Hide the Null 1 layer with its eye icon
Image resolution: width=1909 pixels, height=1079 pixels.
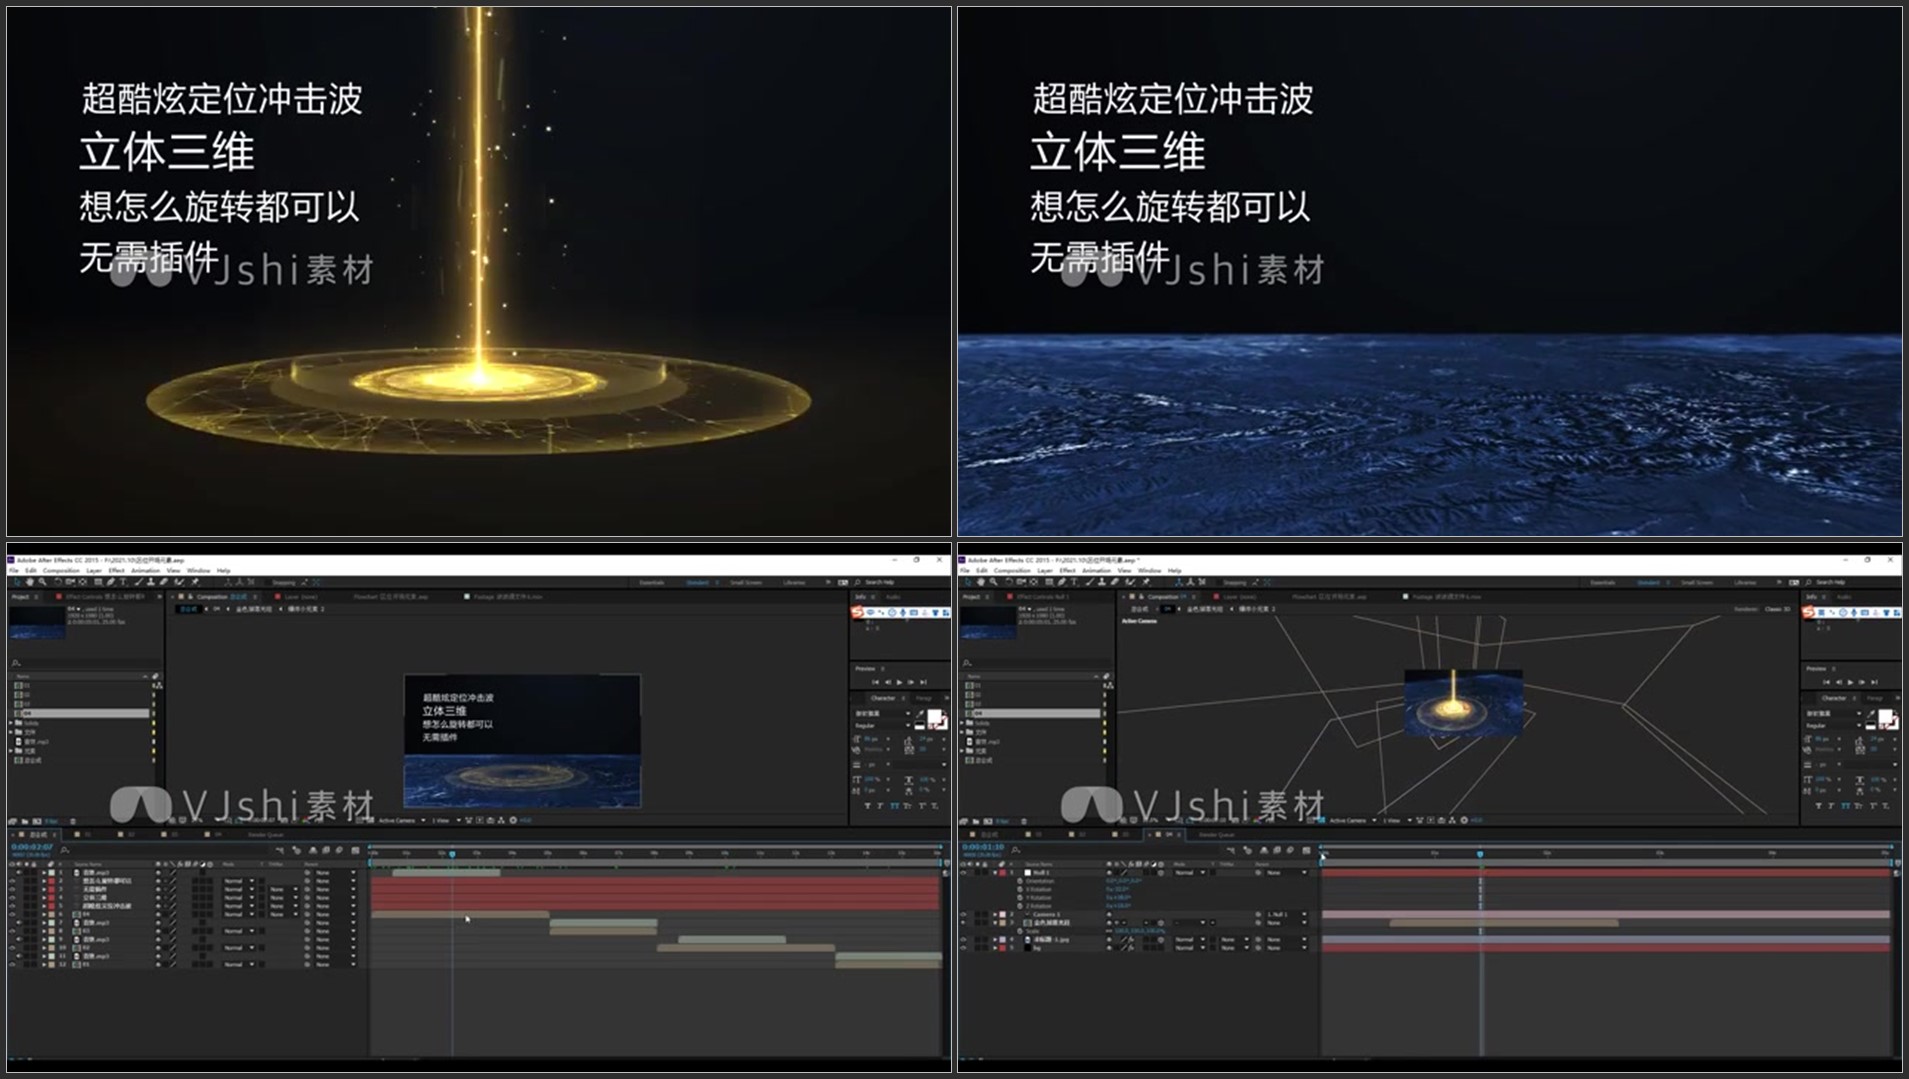point(964,873)
